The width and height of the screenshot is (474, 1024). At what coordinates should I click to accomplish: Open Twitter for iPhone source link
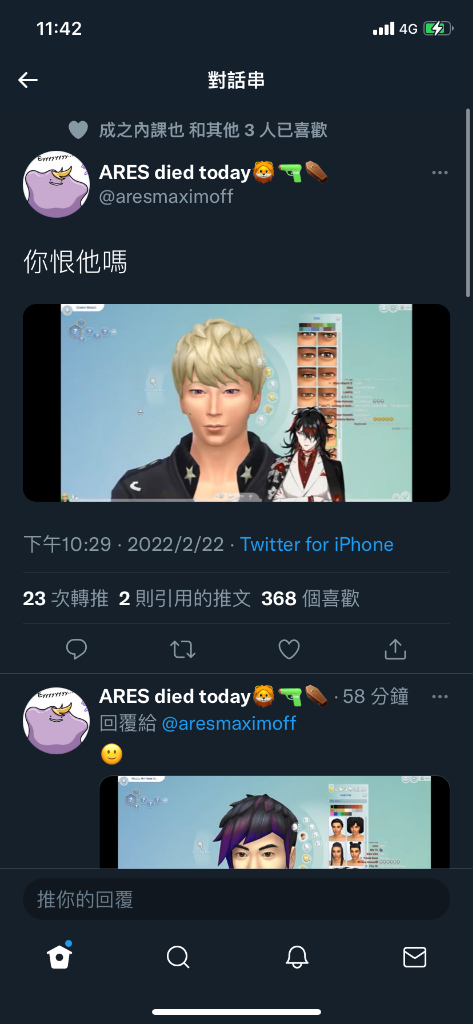317,544
